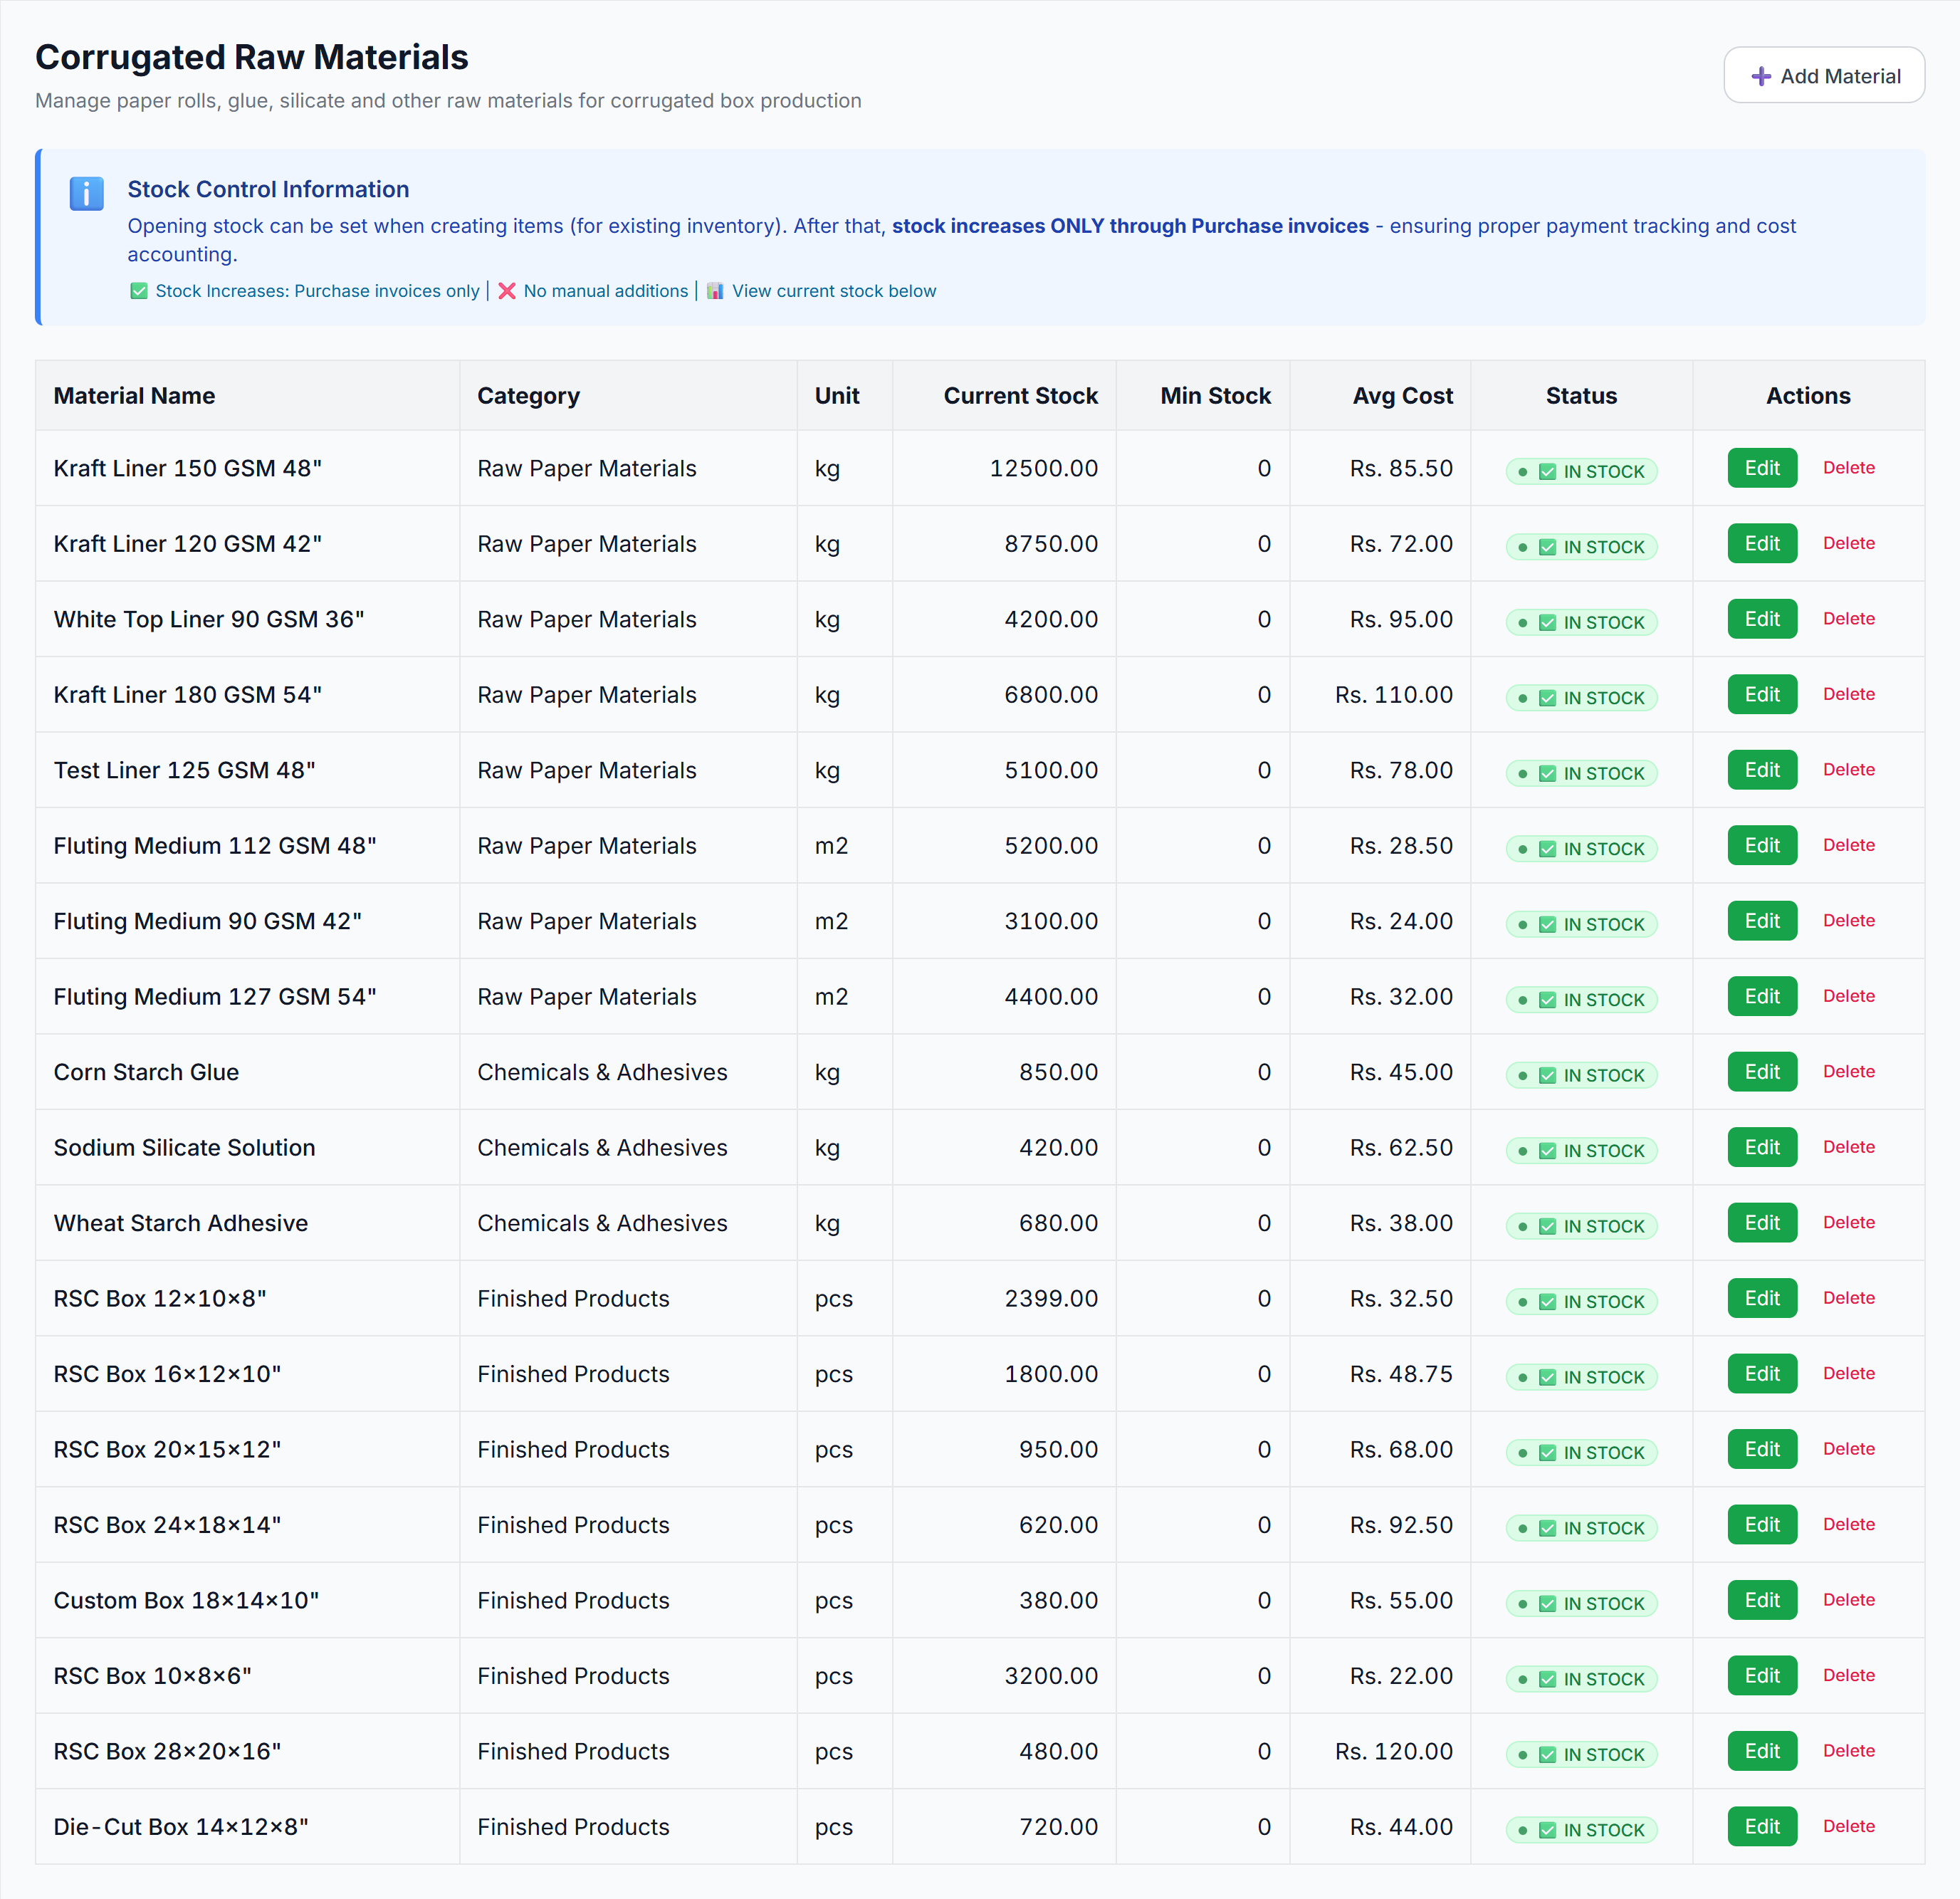Image resolution: width=1960 pixels, height=1899 pixels.
Task: Edit RSC Box 10×8×6"
Action: point(1762,1676)
